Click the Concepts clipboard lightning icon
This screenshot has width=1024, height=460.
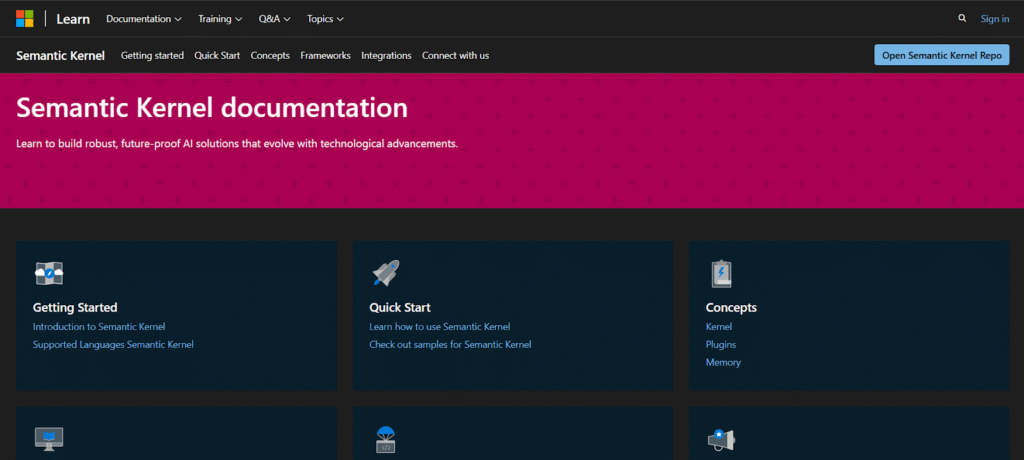pyautogui.click(x=721, y=273)
